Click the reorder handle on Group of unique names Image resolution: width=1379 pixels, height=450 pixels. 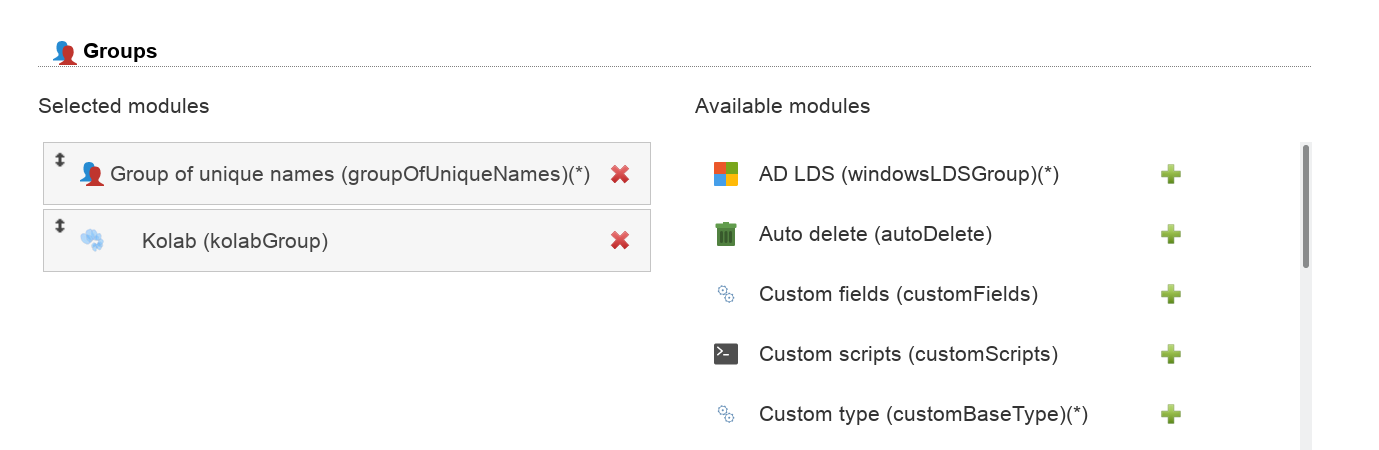tap(59, 159)
